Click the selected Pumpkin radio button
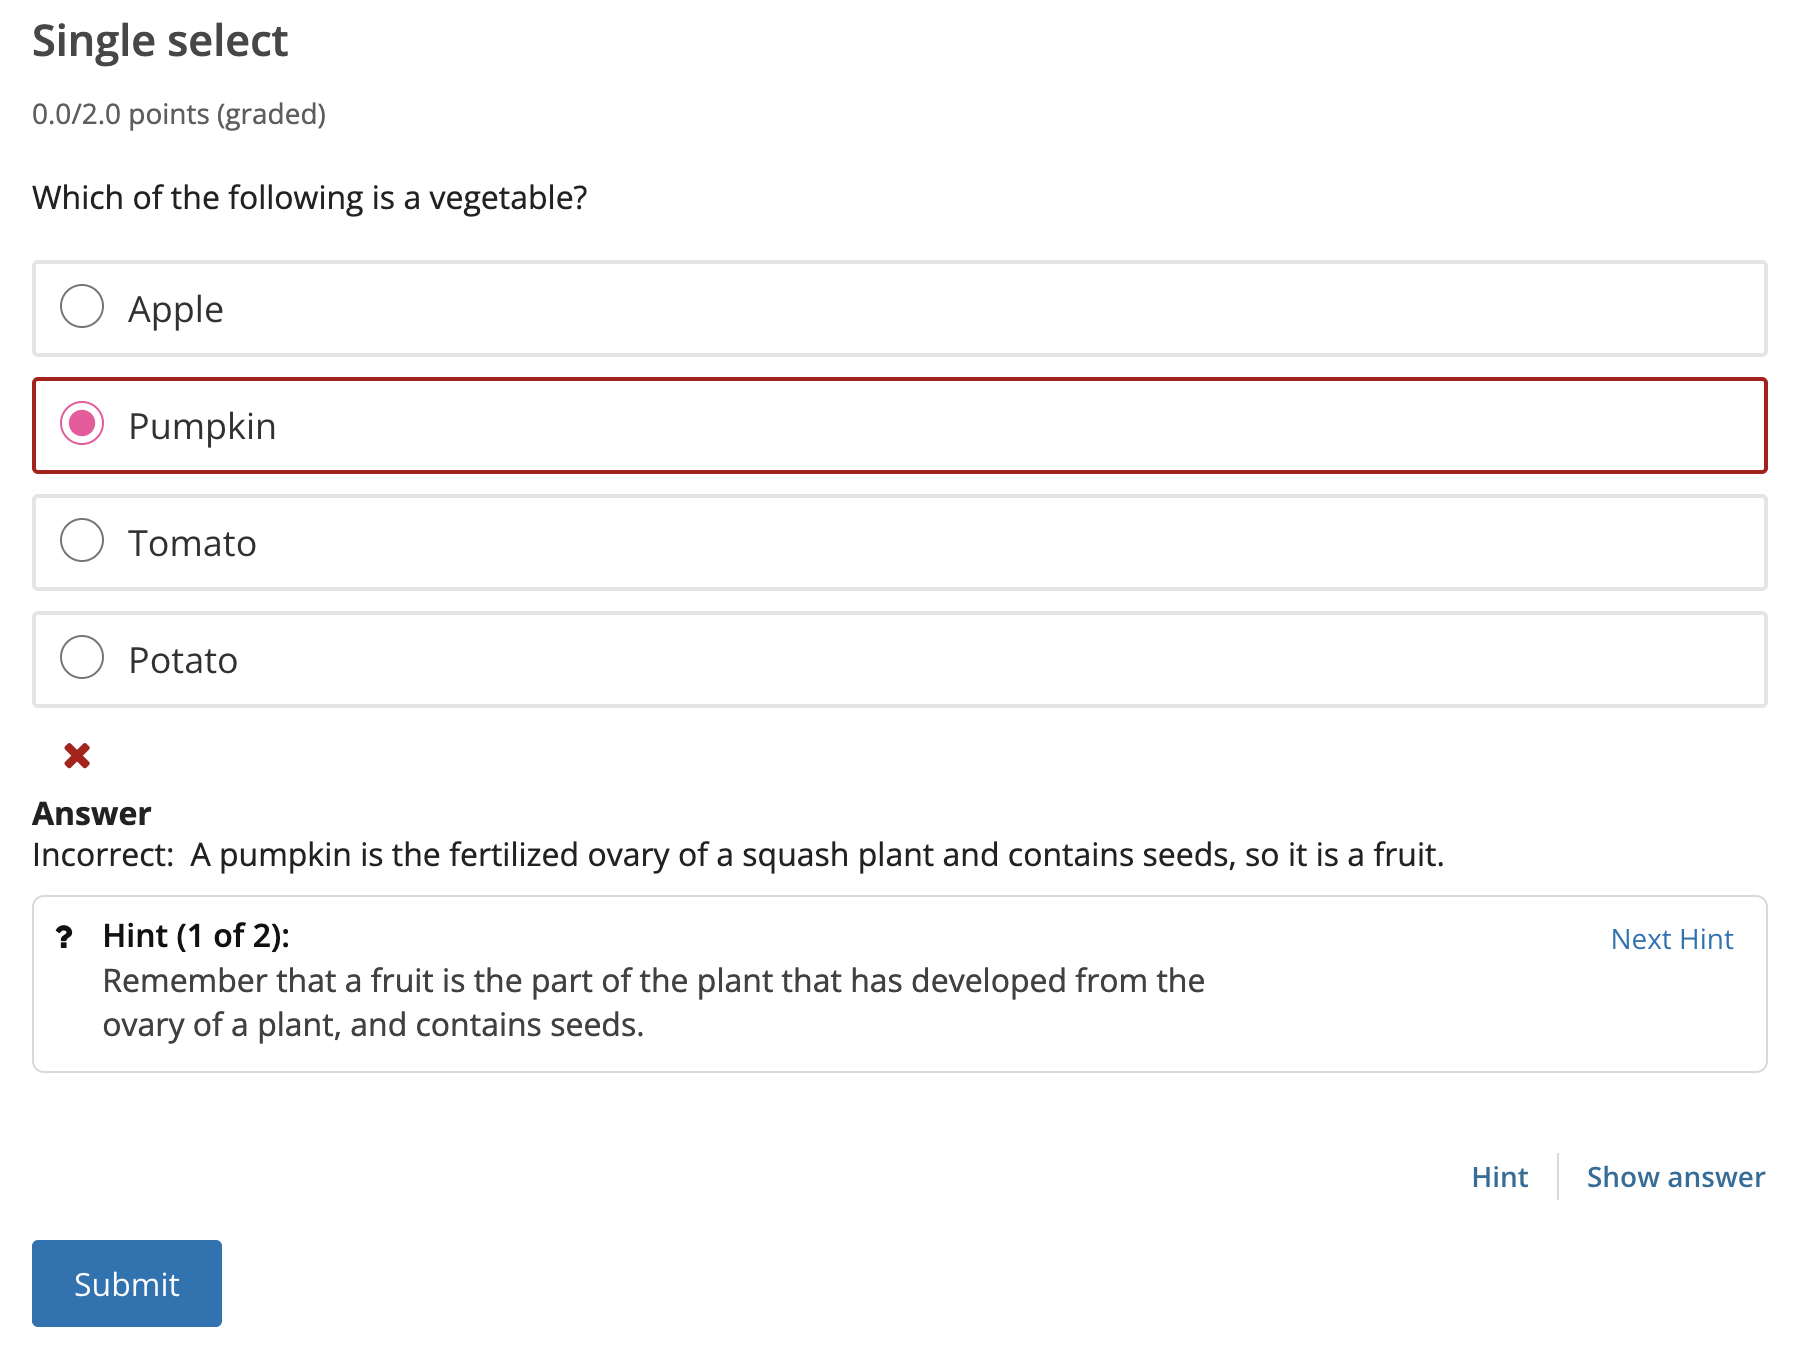 [82, 424]
